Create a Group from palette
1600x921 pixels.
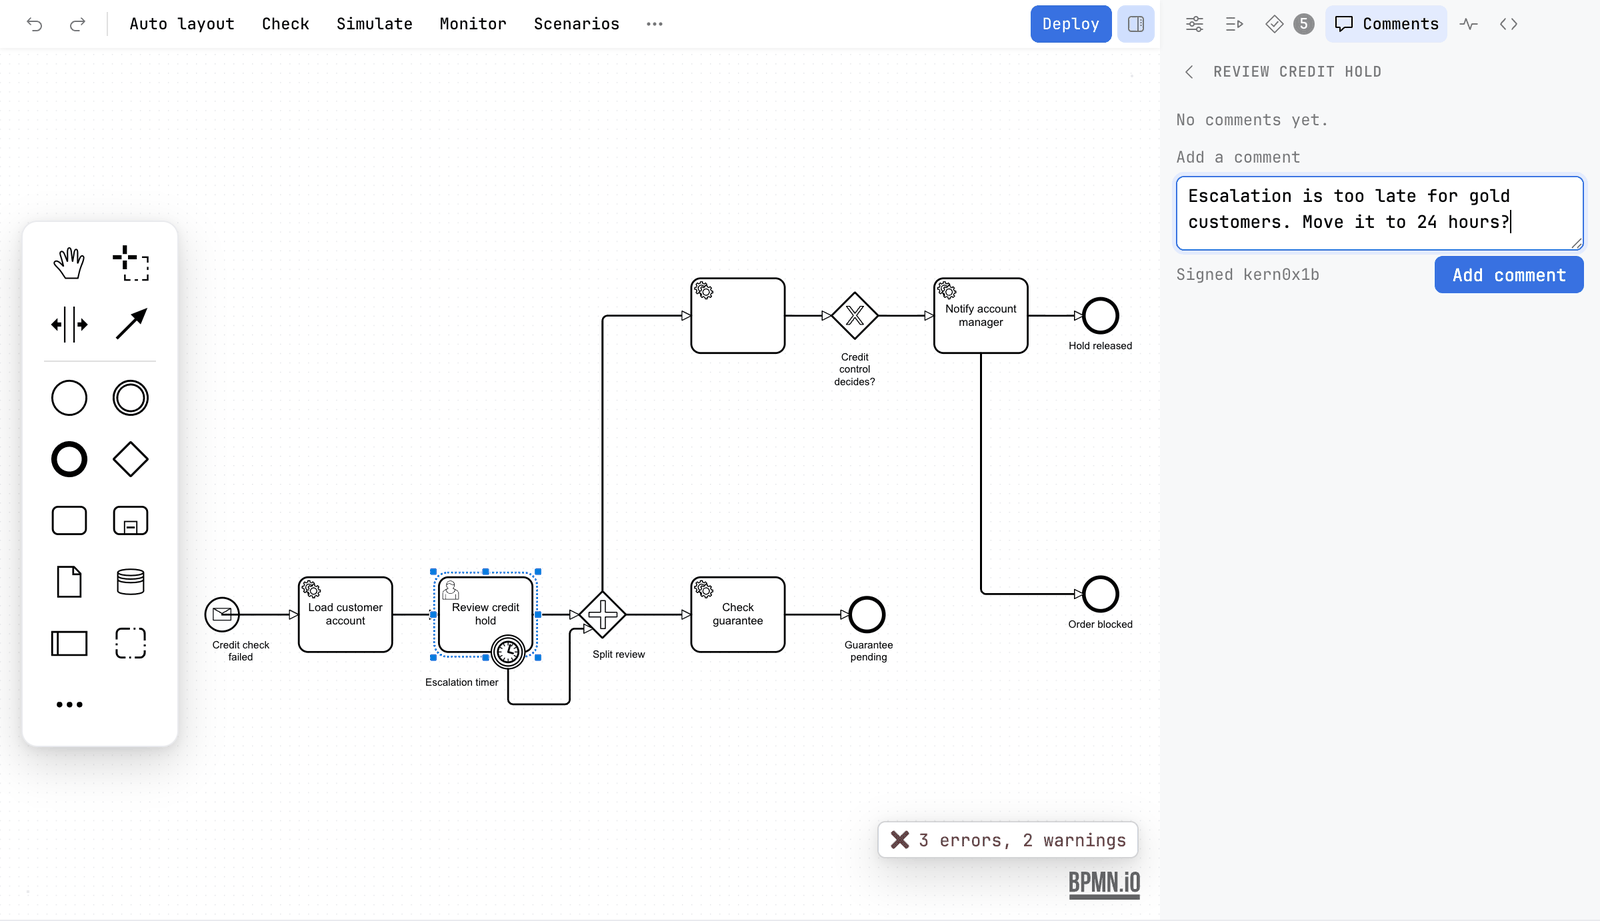coord(131,643)
